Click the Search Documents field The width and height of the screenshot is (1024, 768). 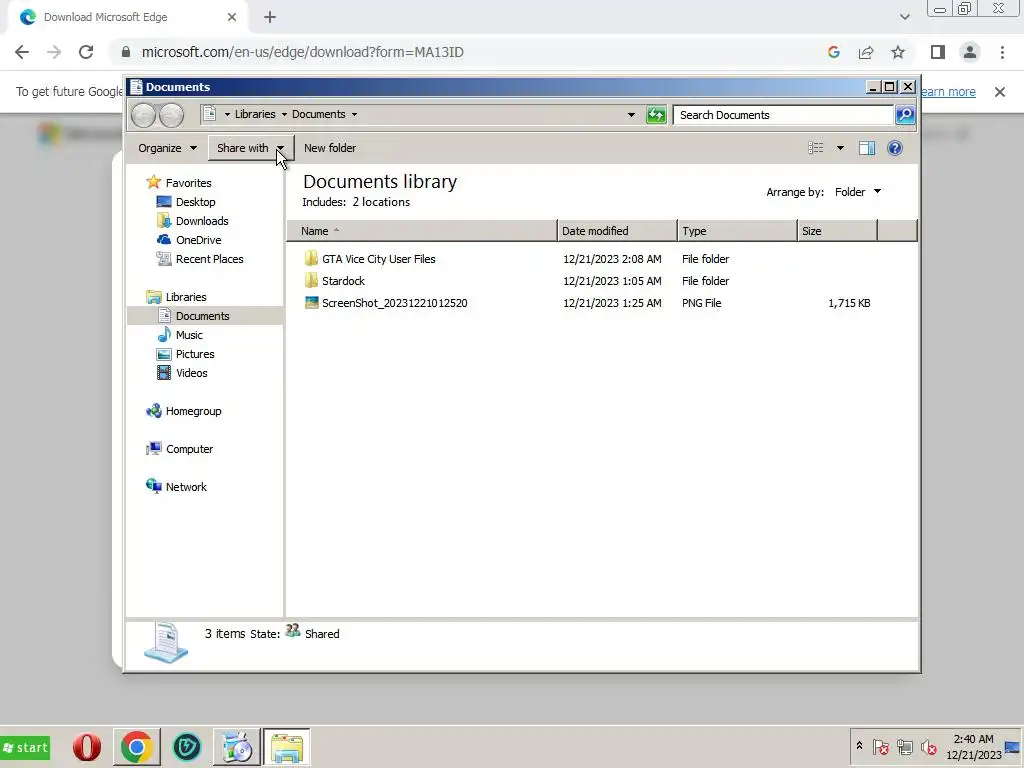coord(783,115)
